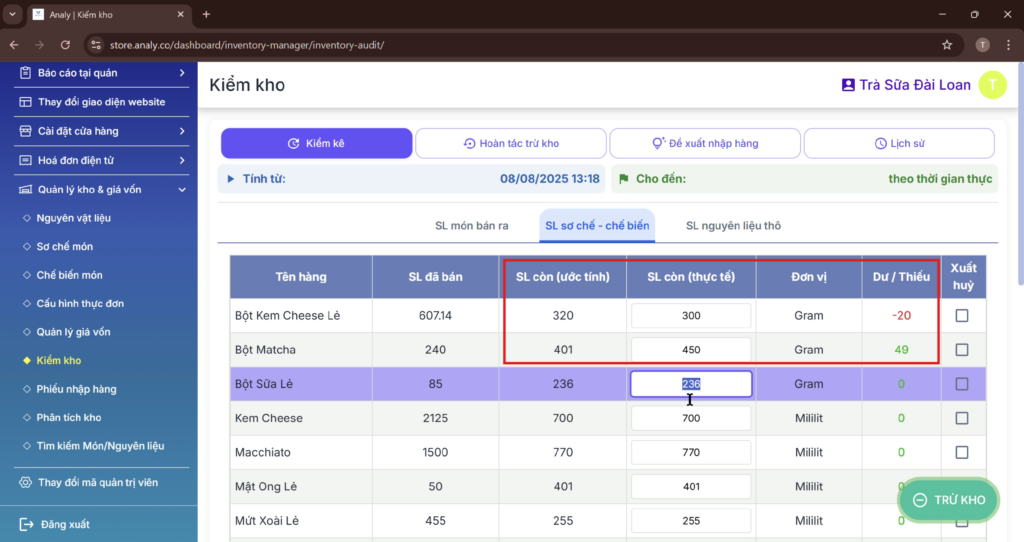The width and height of the screenshot is (1024, 542).
Task: Tick Xuất huỷ checkbox for Kem Cheese
Action: coord(962,418)
